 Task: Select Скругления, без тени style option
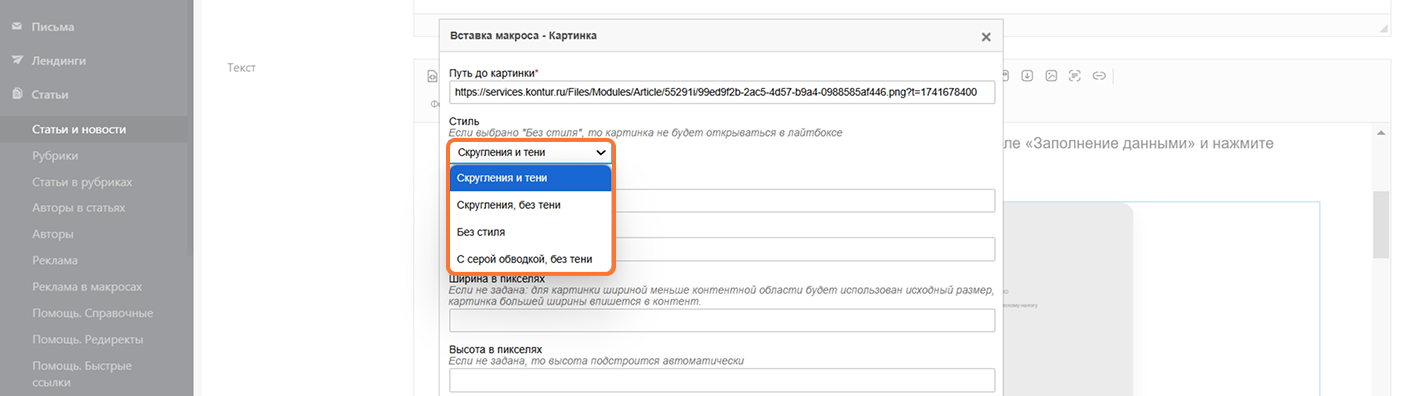tap(530, 205)
